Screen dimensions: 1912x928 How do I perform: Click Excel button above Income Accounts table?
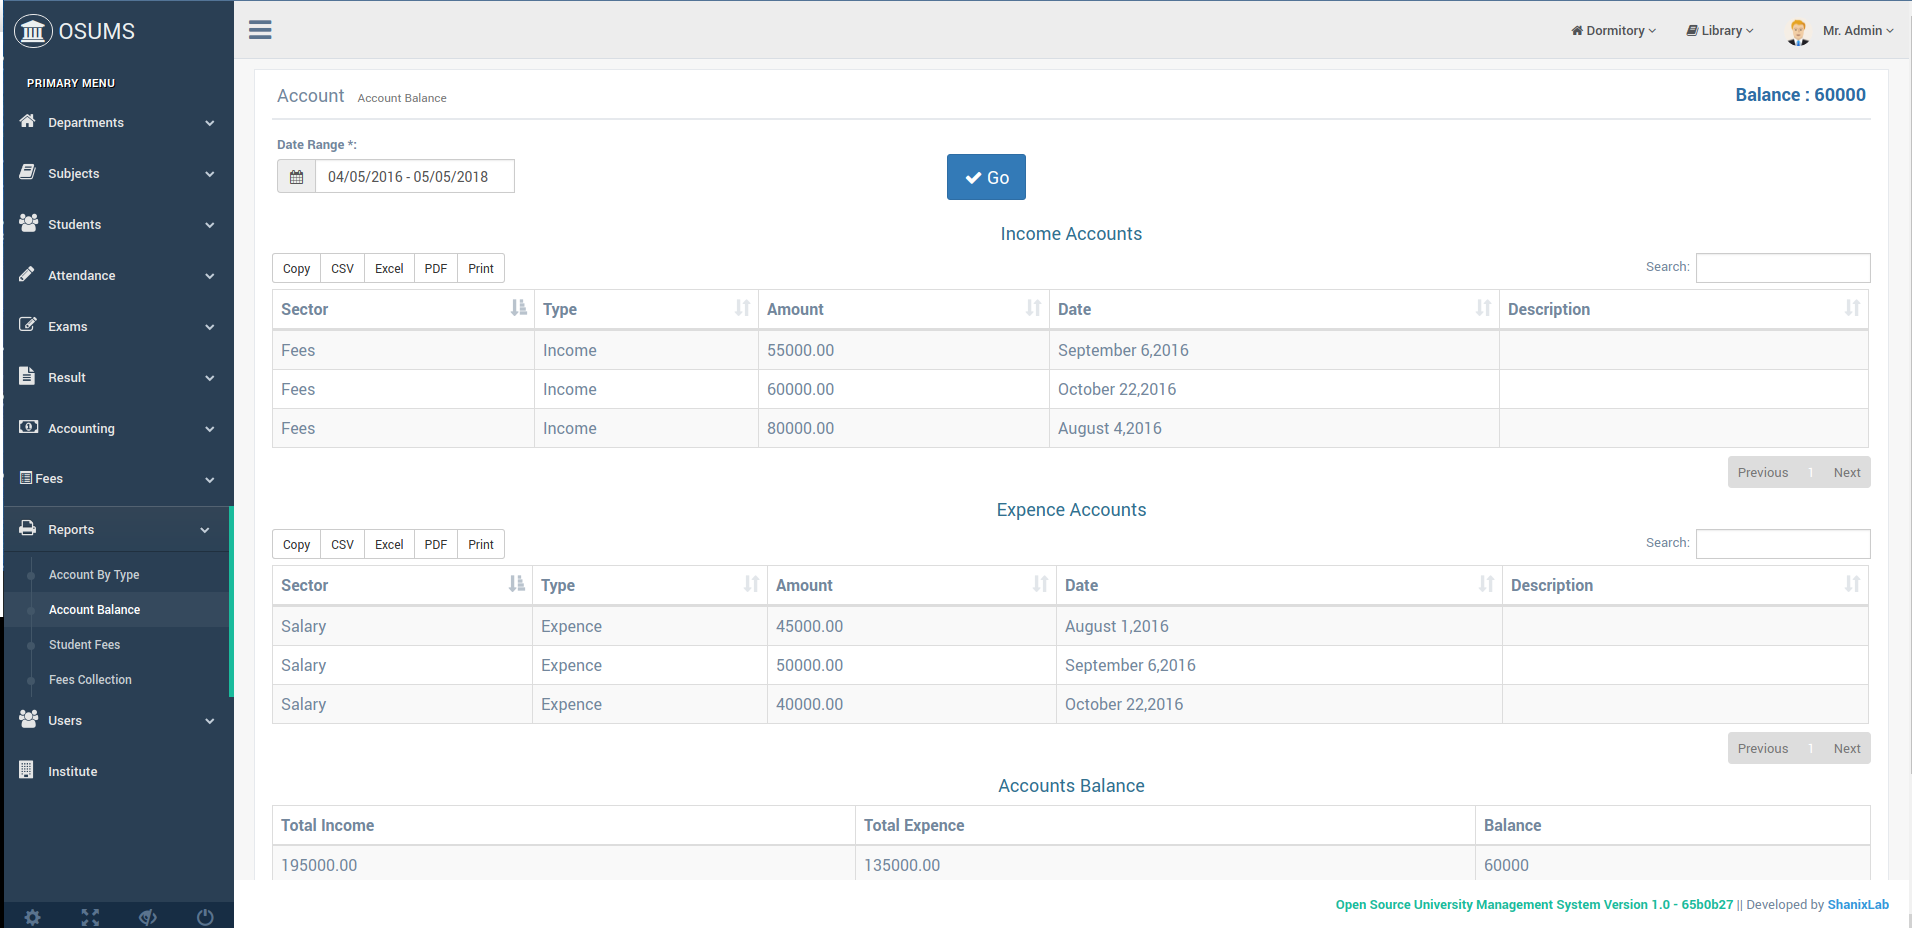tap(389, 268)
